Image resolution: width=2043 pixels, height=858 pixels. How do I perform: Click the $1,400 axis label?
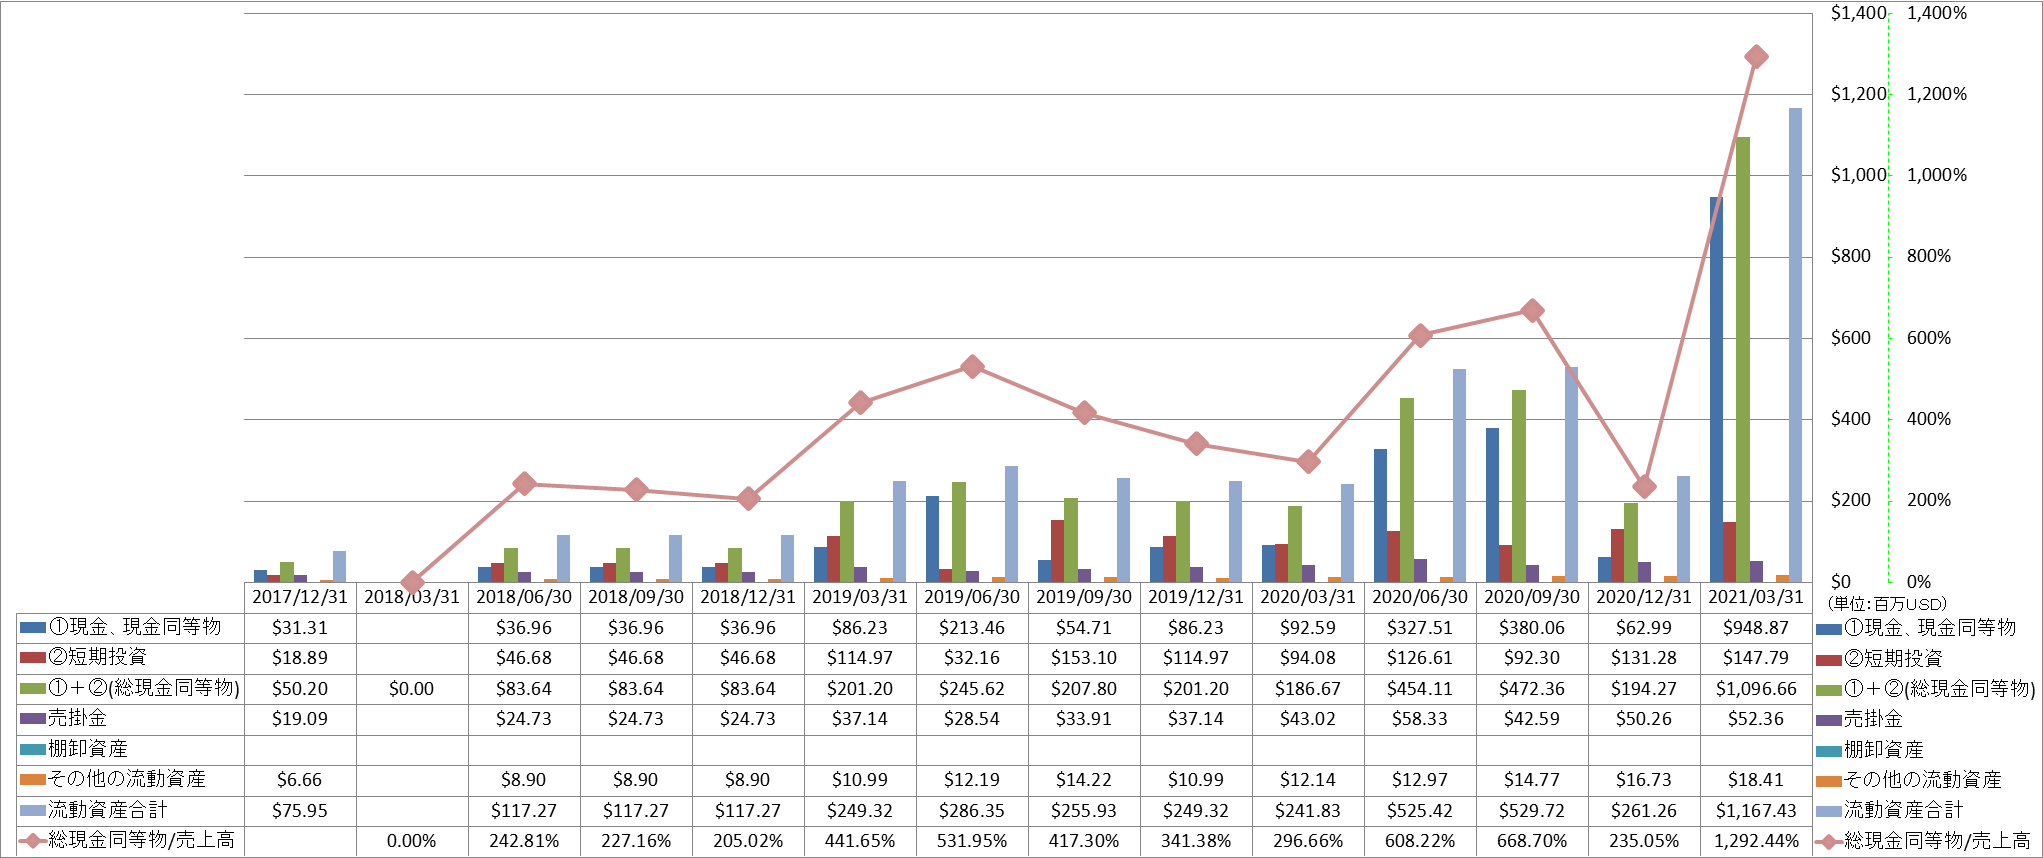(x=1857, y=13)
